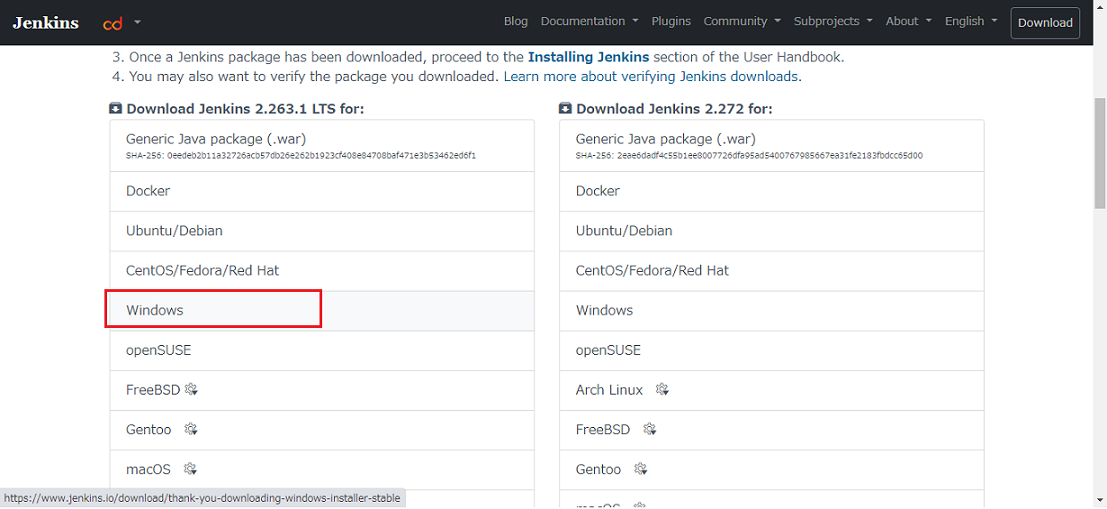Viewport: 1107px width, 509px height.
Task: Click the CD Foundation logo icon
Action: pos(113,23)
